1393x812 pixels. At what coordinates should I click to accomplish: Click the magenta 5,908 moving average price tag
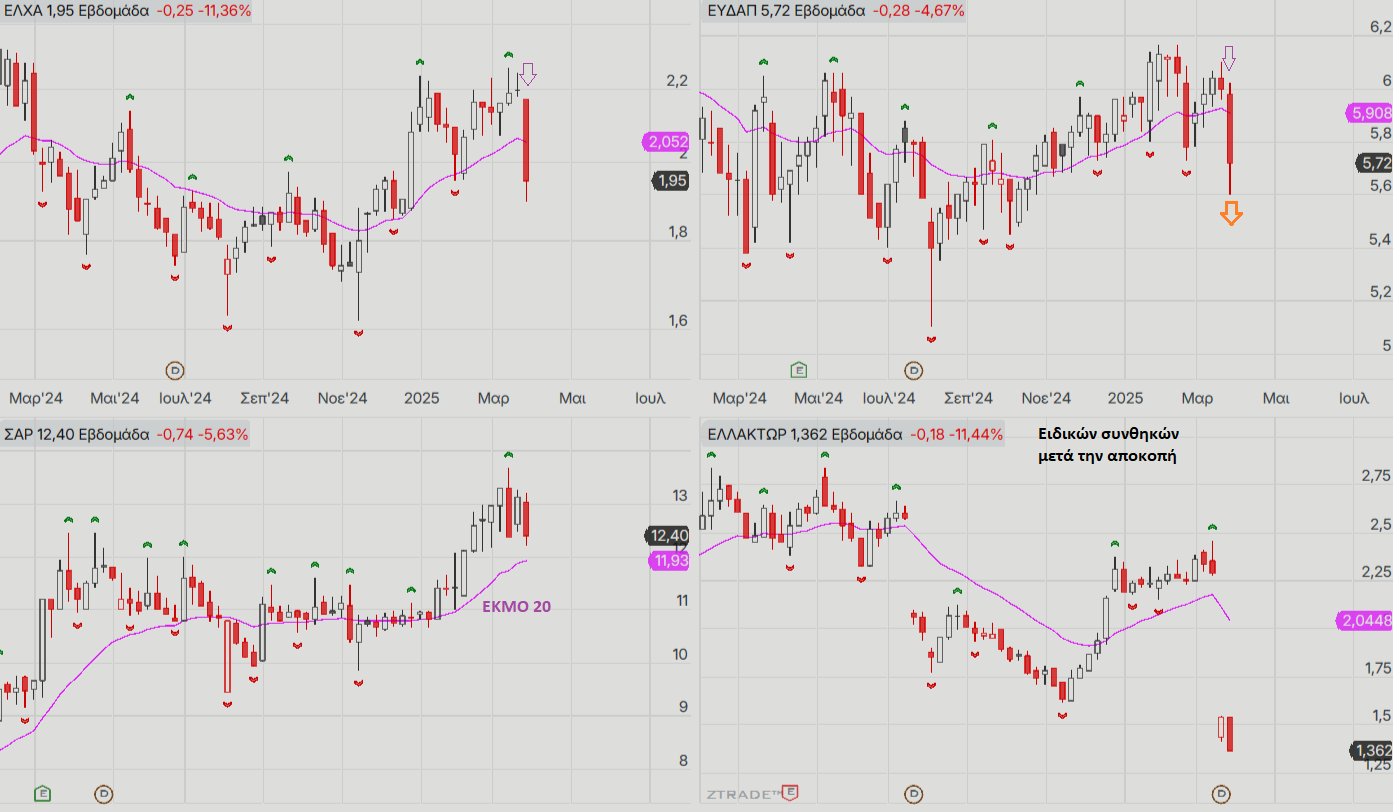(1369, 113)
